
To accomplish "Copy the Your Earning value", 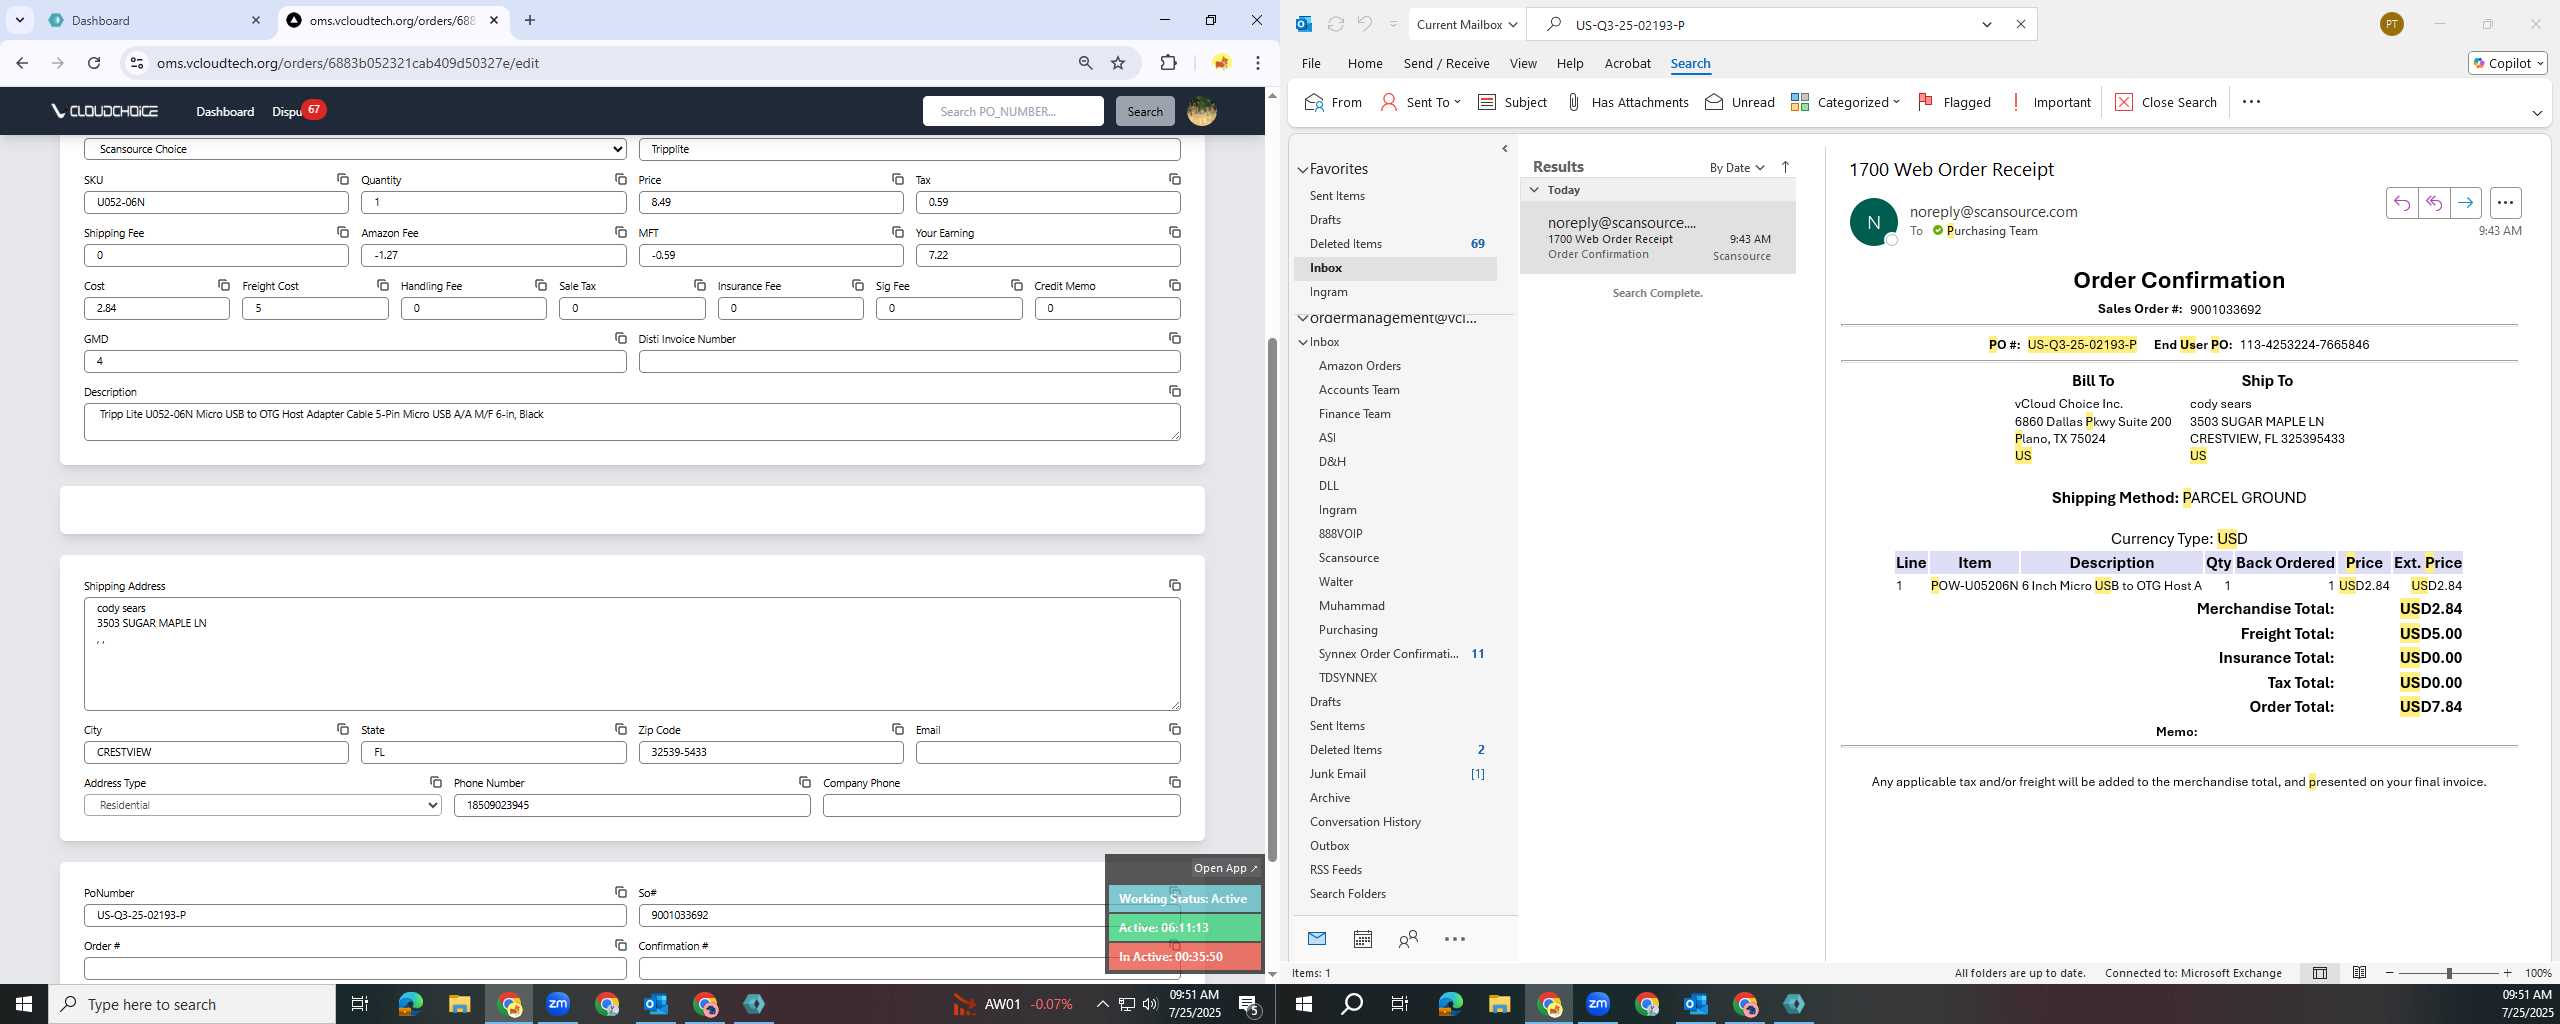I will coord(1174,232).
